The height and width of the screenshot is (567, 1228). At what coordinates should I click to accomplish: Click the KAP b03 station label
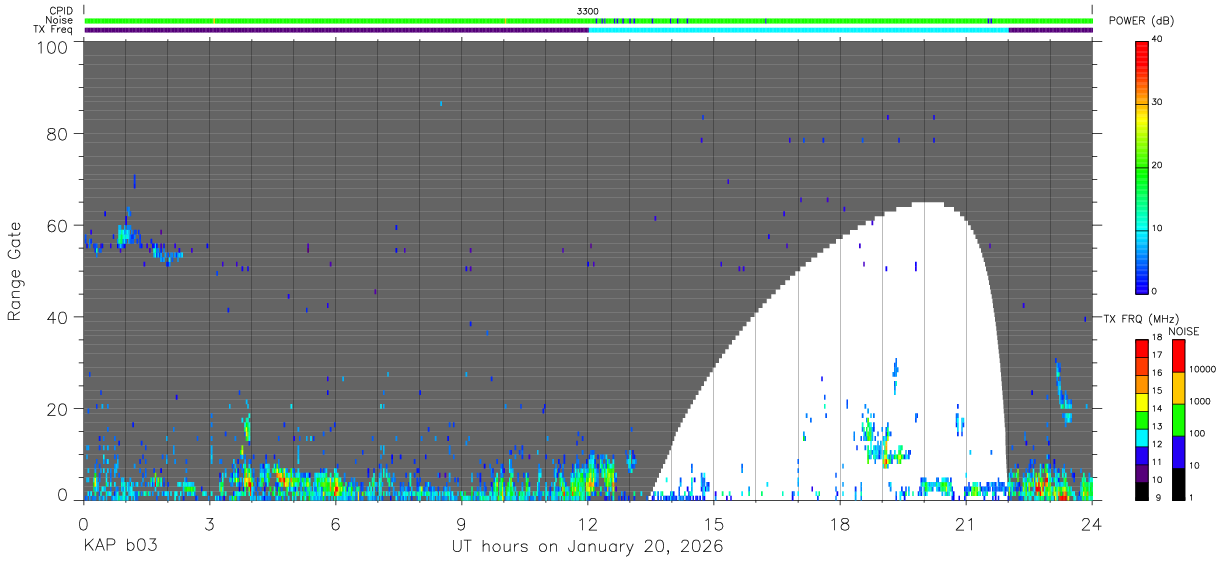[x=120, y=547]
